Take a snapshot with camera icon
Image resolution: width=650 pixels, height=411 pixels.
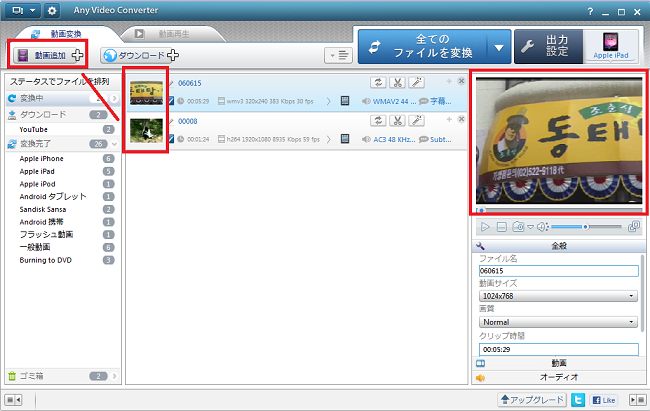click(x=518, y=227)
